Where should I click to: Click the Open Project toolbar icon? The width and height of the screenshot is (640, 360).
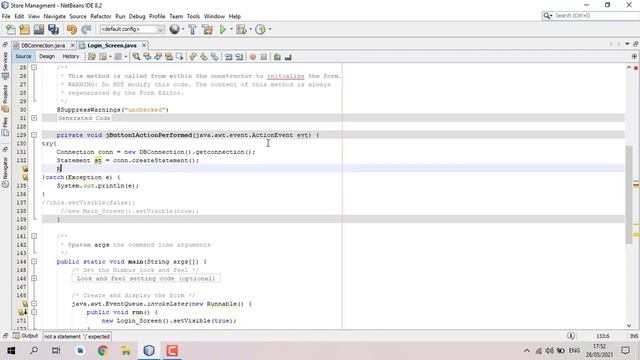click(x=39, y=29)
